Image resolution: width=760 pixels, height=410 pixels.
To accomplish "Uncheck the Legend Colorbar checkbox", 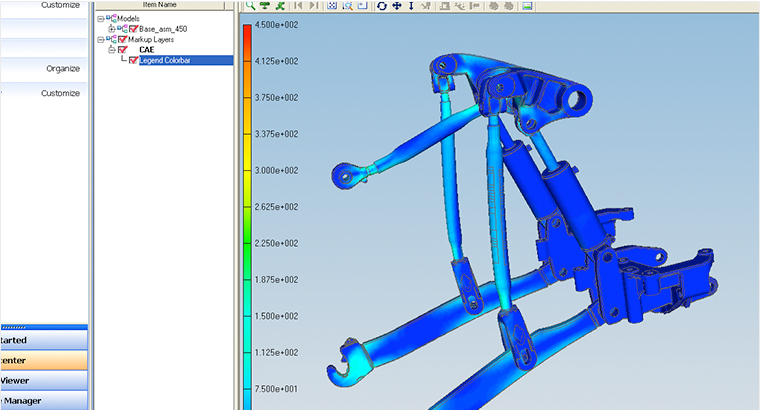I will (x=133, y=60).
